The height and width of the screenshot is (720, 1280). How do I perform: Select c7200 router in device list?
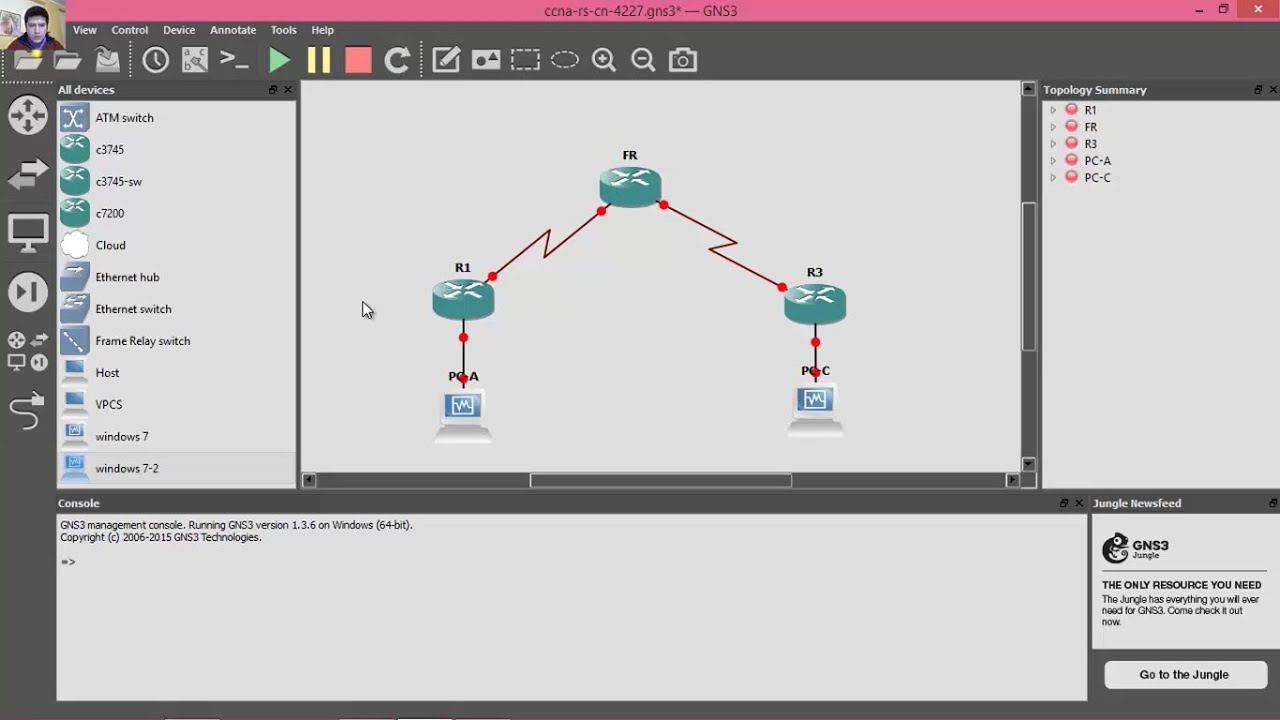[176, 213]
